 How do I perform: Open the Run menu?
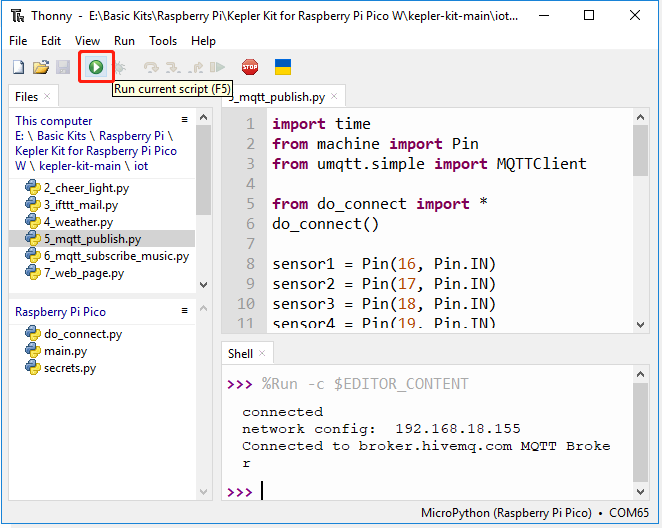click(x=124, y=41)
